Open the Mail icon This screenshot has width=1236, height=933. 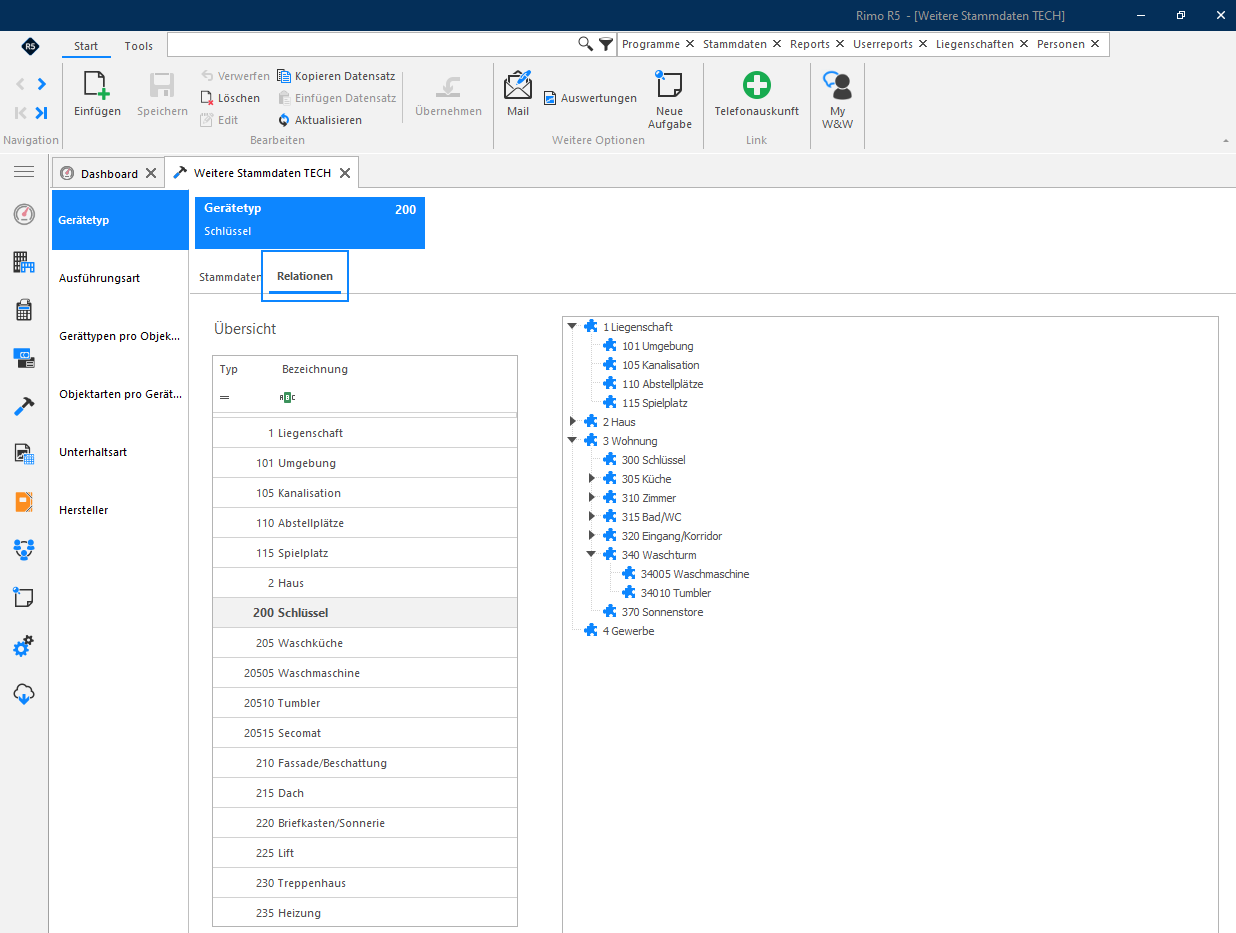[518, 85]
